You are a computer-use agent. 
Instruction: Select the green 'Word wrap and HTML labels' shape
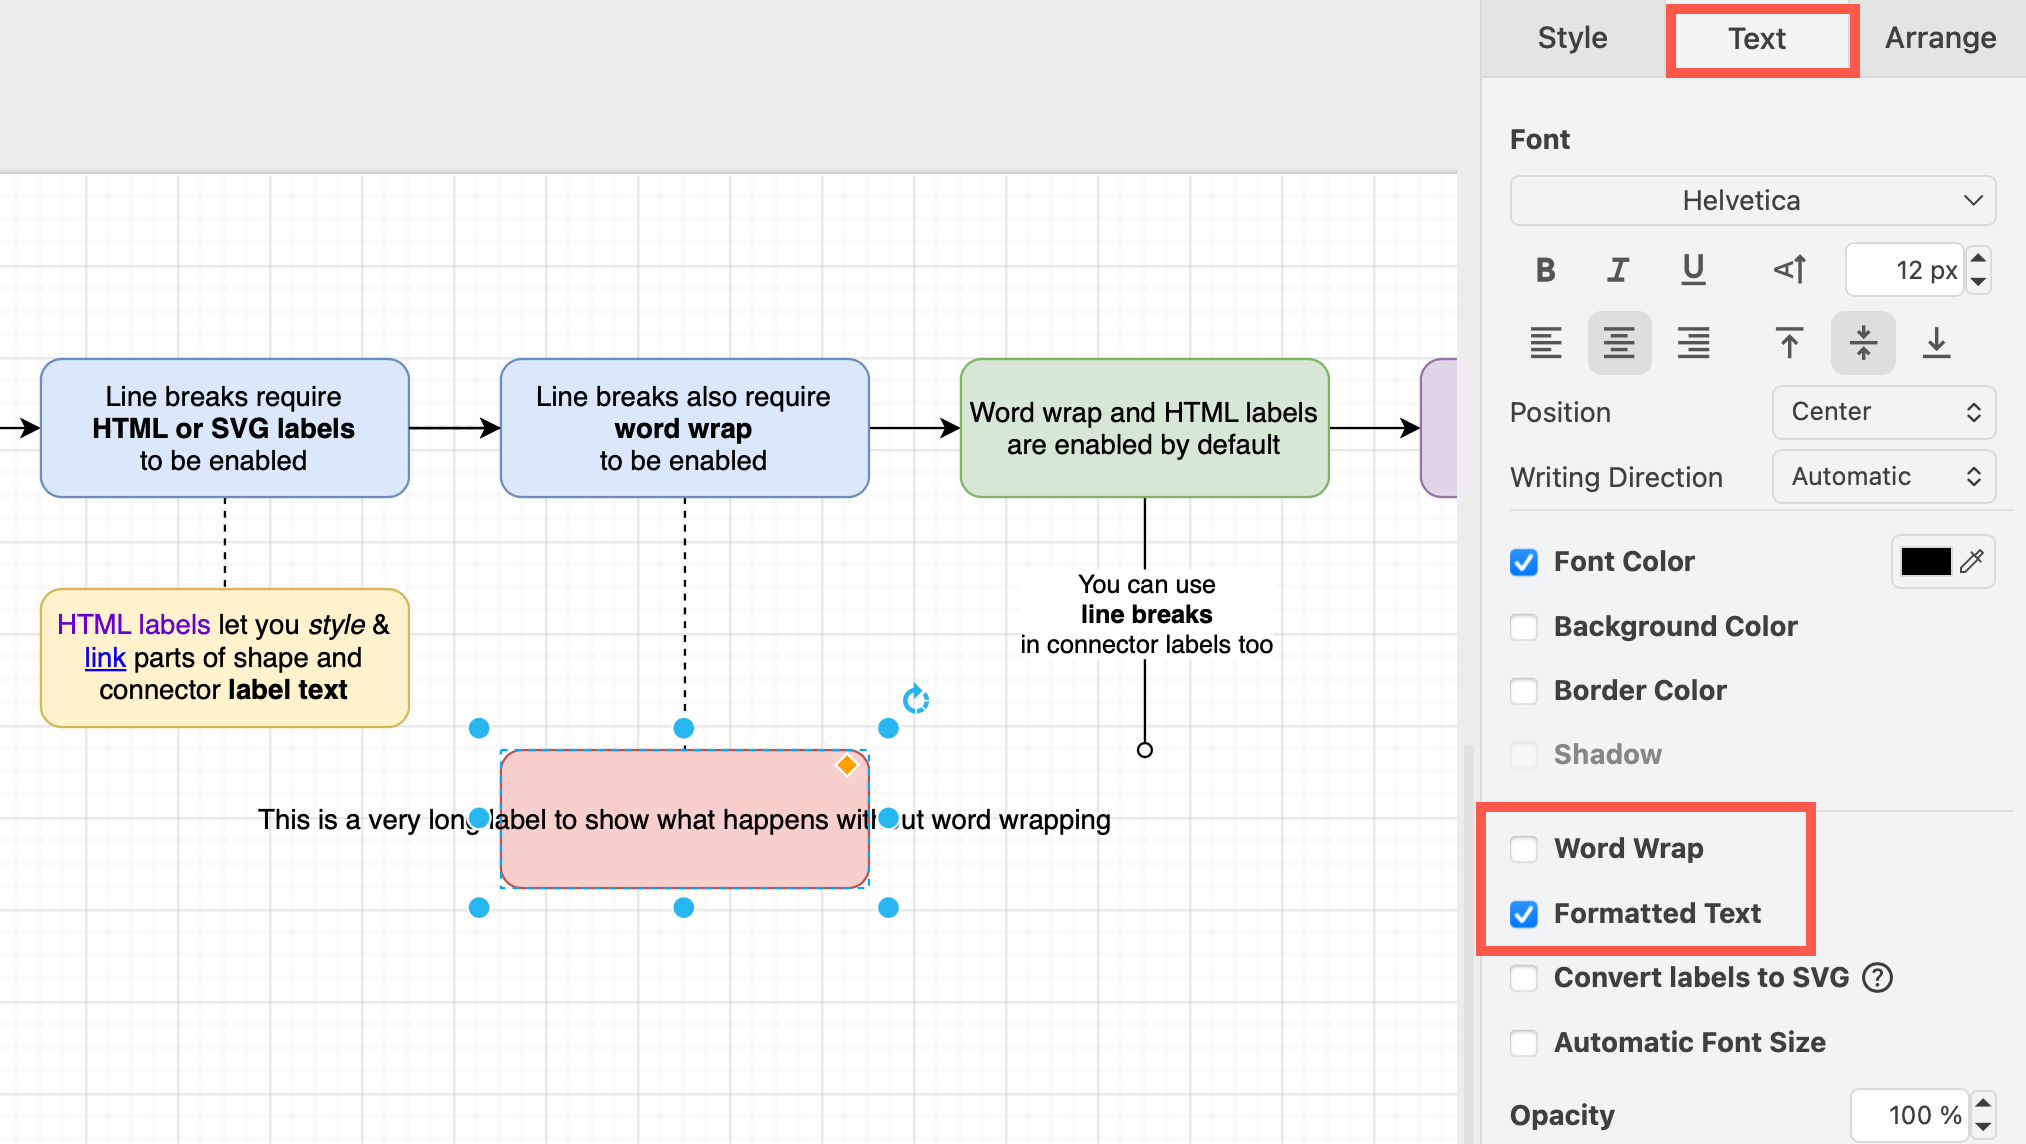click(1145, 428)
